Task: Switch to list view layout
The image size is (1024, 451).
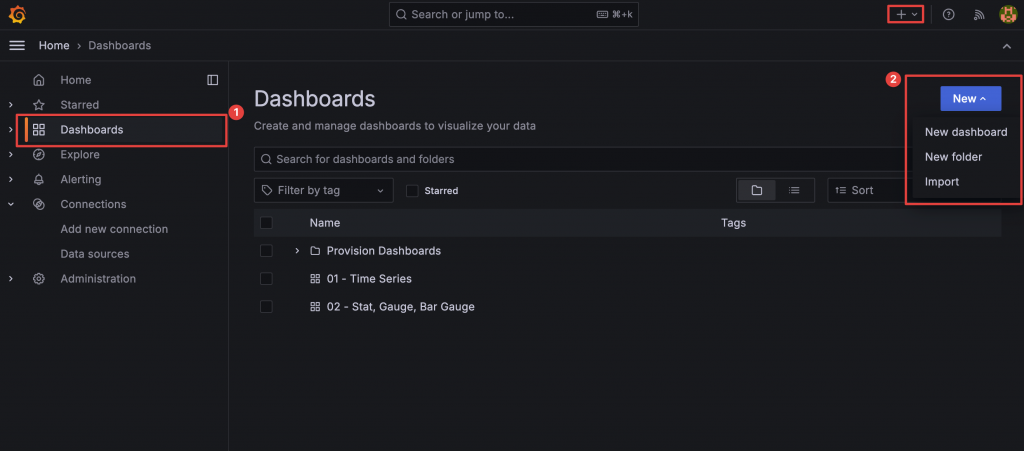Action: tap(794, 190)
